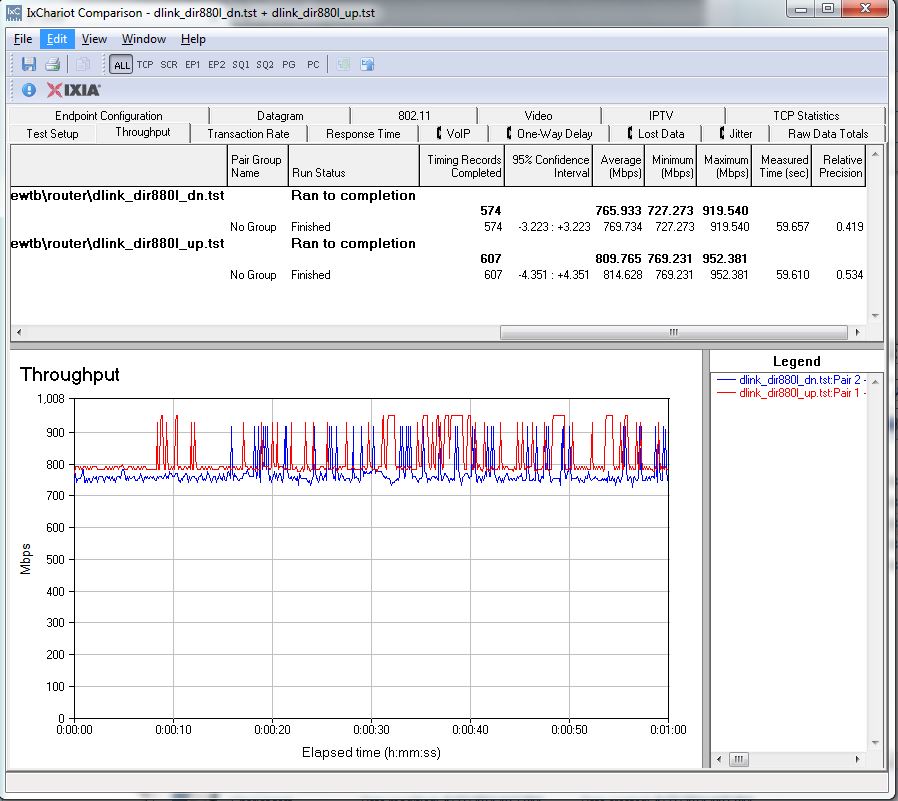Viewport: 898px width, 801px height.
Task: Switch to the 802.11 tab
Action: [x=414, y=116]
